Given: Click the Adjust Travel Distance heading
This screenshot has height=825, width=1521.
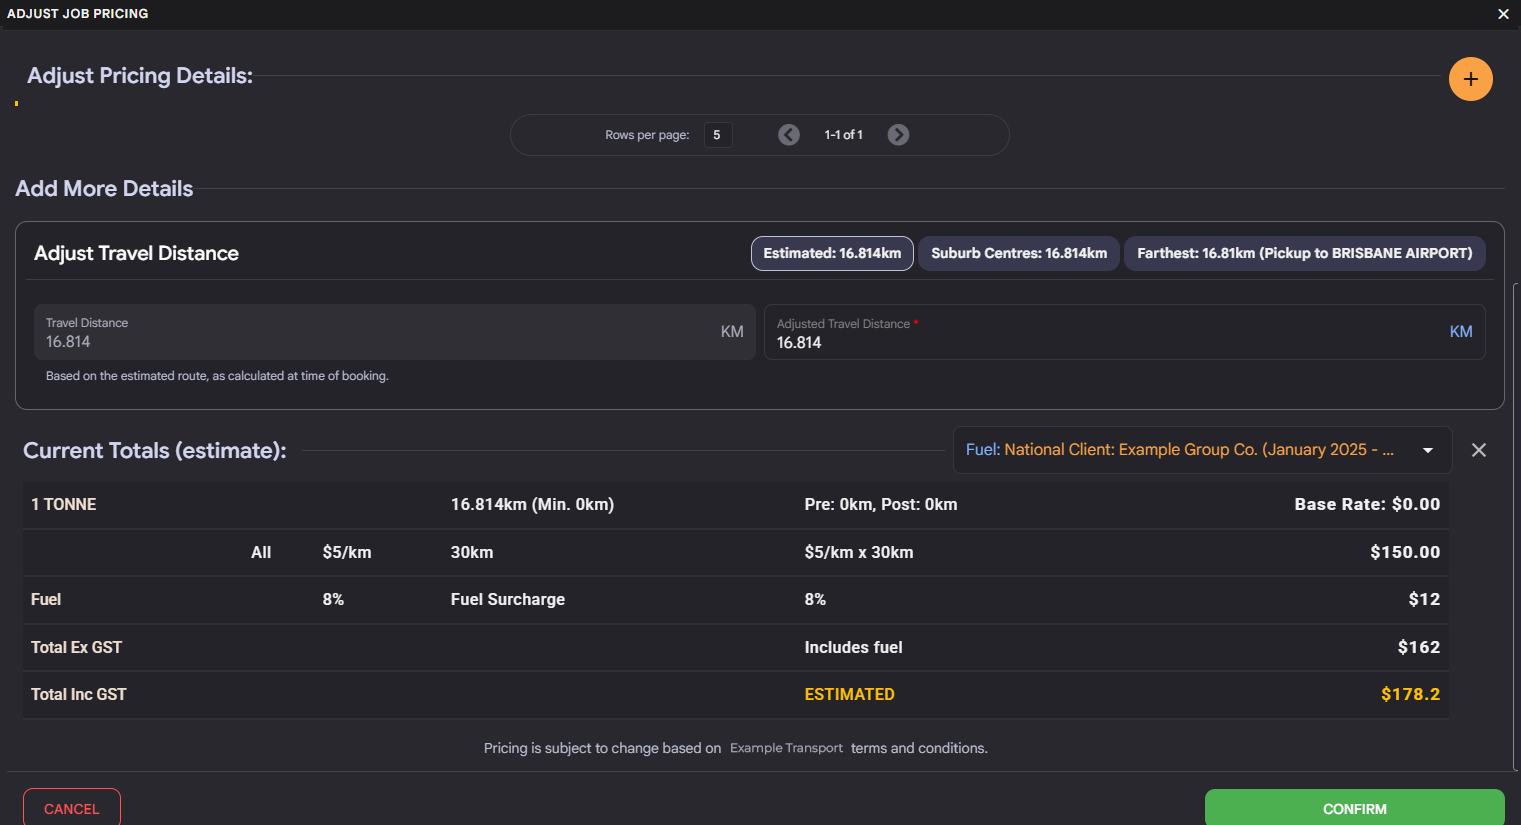Looking at the screenshot, I should (x=136, y=253).
